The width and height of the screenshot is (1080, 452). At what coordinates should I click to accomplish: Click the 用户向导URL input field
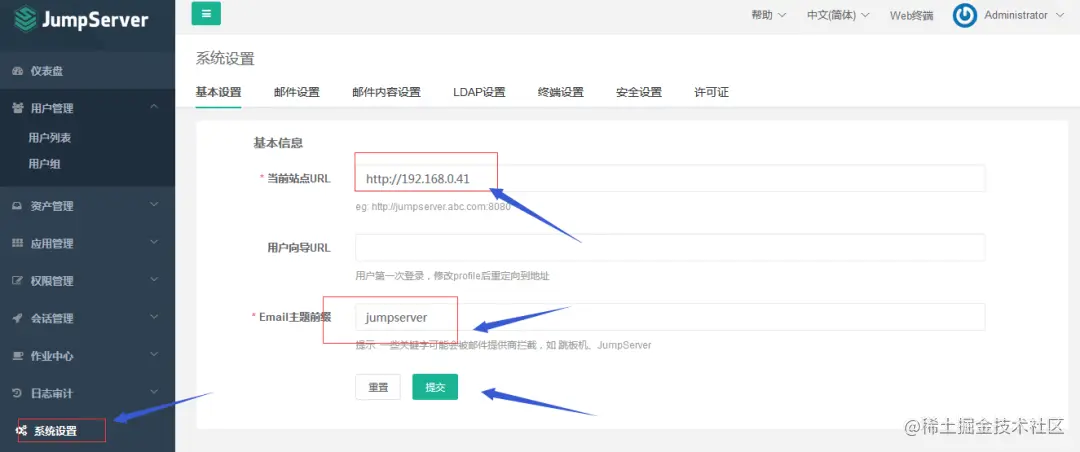(670, 247)
